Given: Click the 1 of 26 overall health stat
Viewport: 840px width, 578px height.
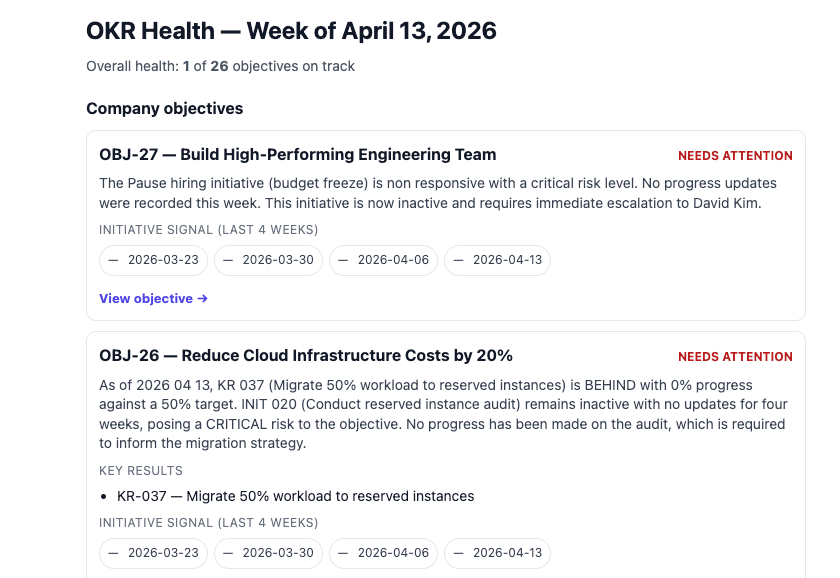Looking at the screenshot, I should [x=220, y=66].
